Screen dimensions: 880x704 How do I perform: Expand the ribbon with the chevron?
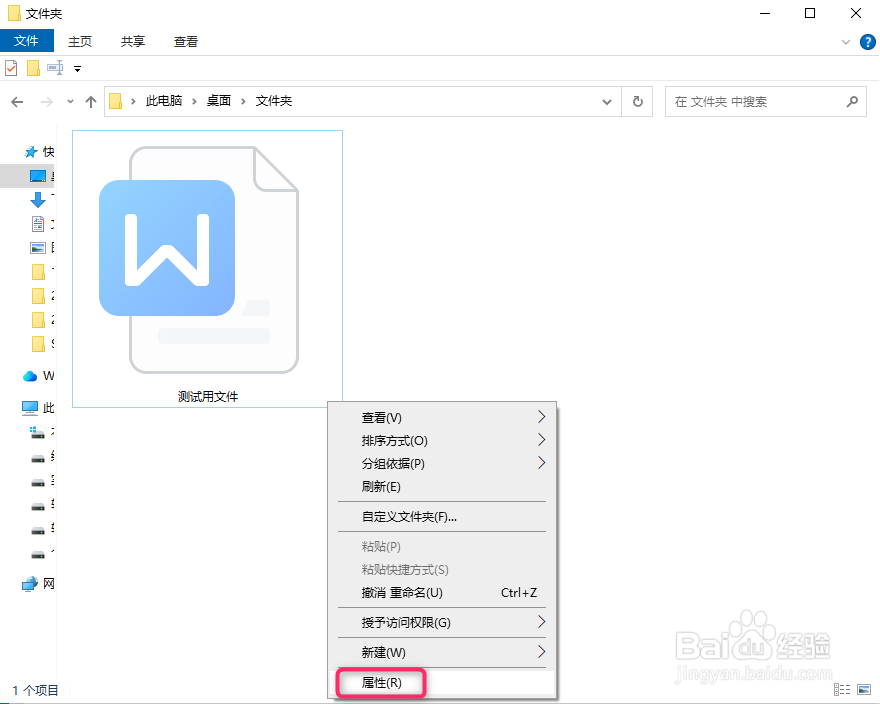coord(845,42)
